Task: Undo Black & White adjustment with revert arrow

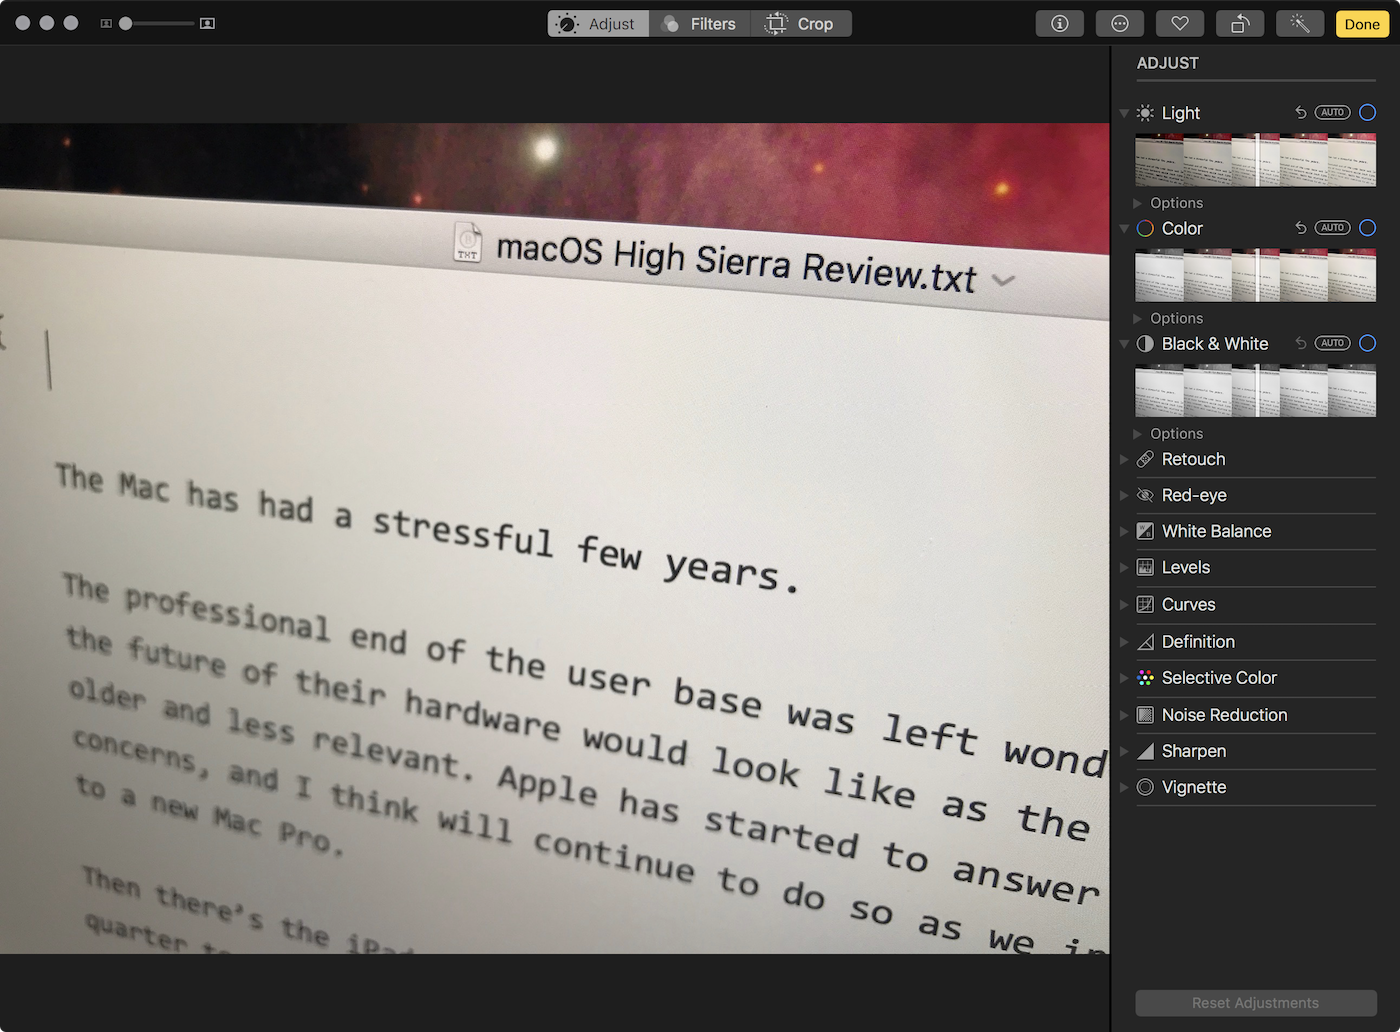Action: coord(1301,343)
